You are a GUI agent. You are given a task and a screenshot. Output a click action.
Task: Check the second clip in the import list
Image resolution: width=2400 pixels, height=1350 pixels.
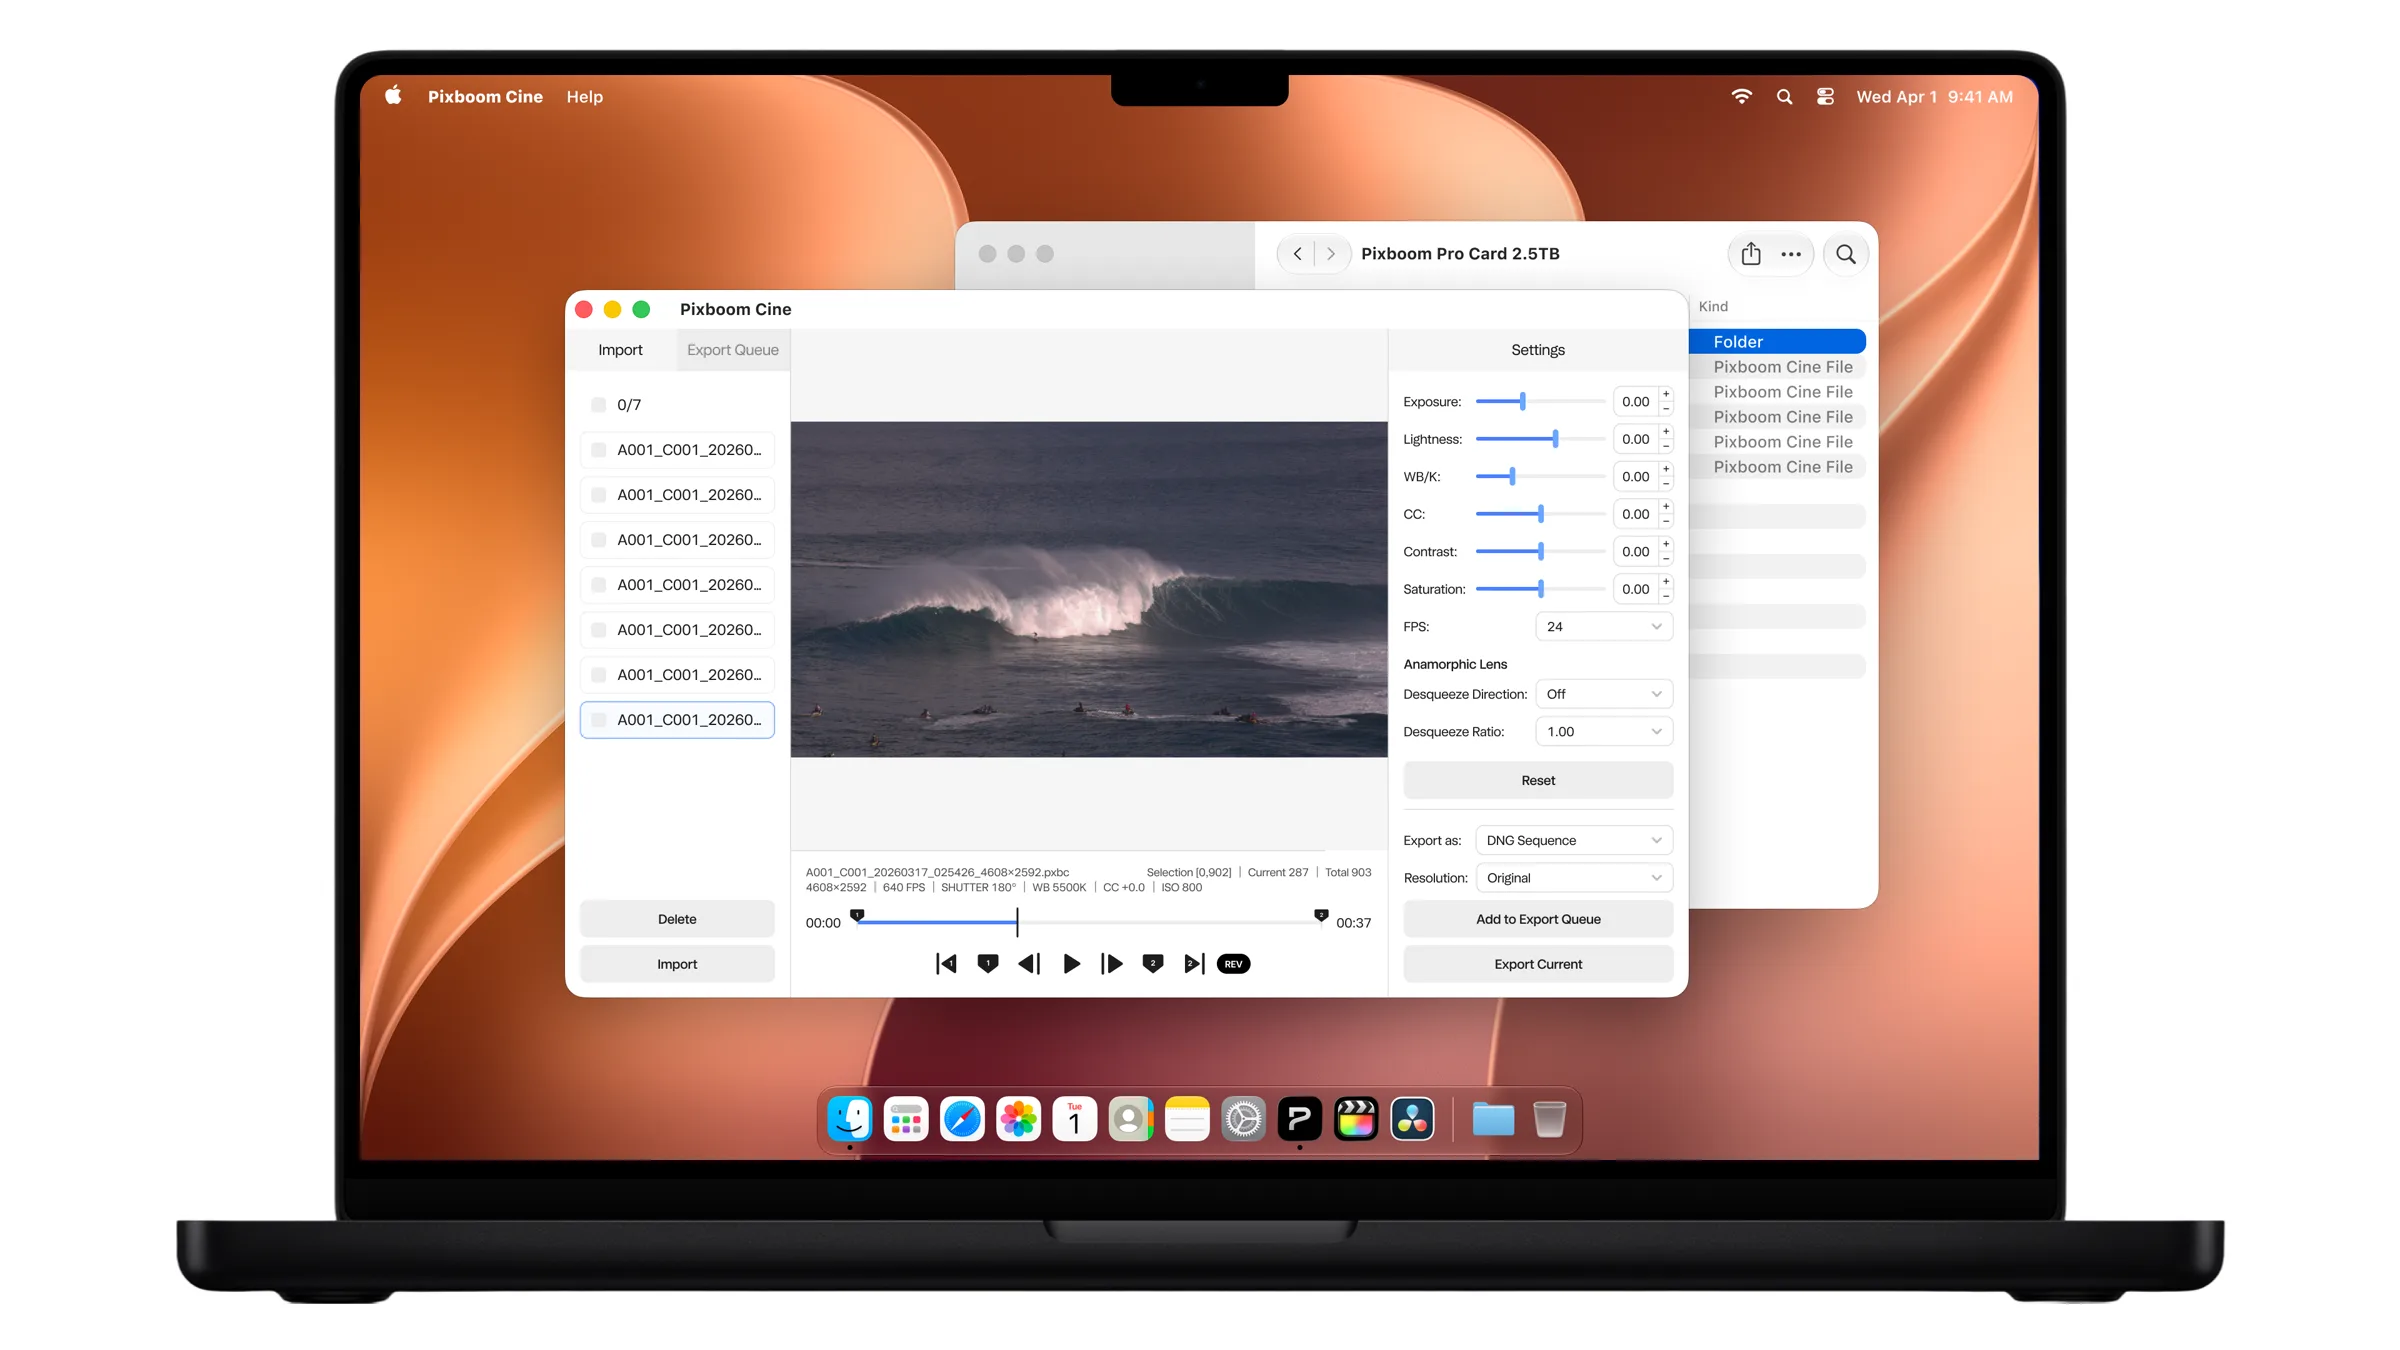click(x=598, y=495)
